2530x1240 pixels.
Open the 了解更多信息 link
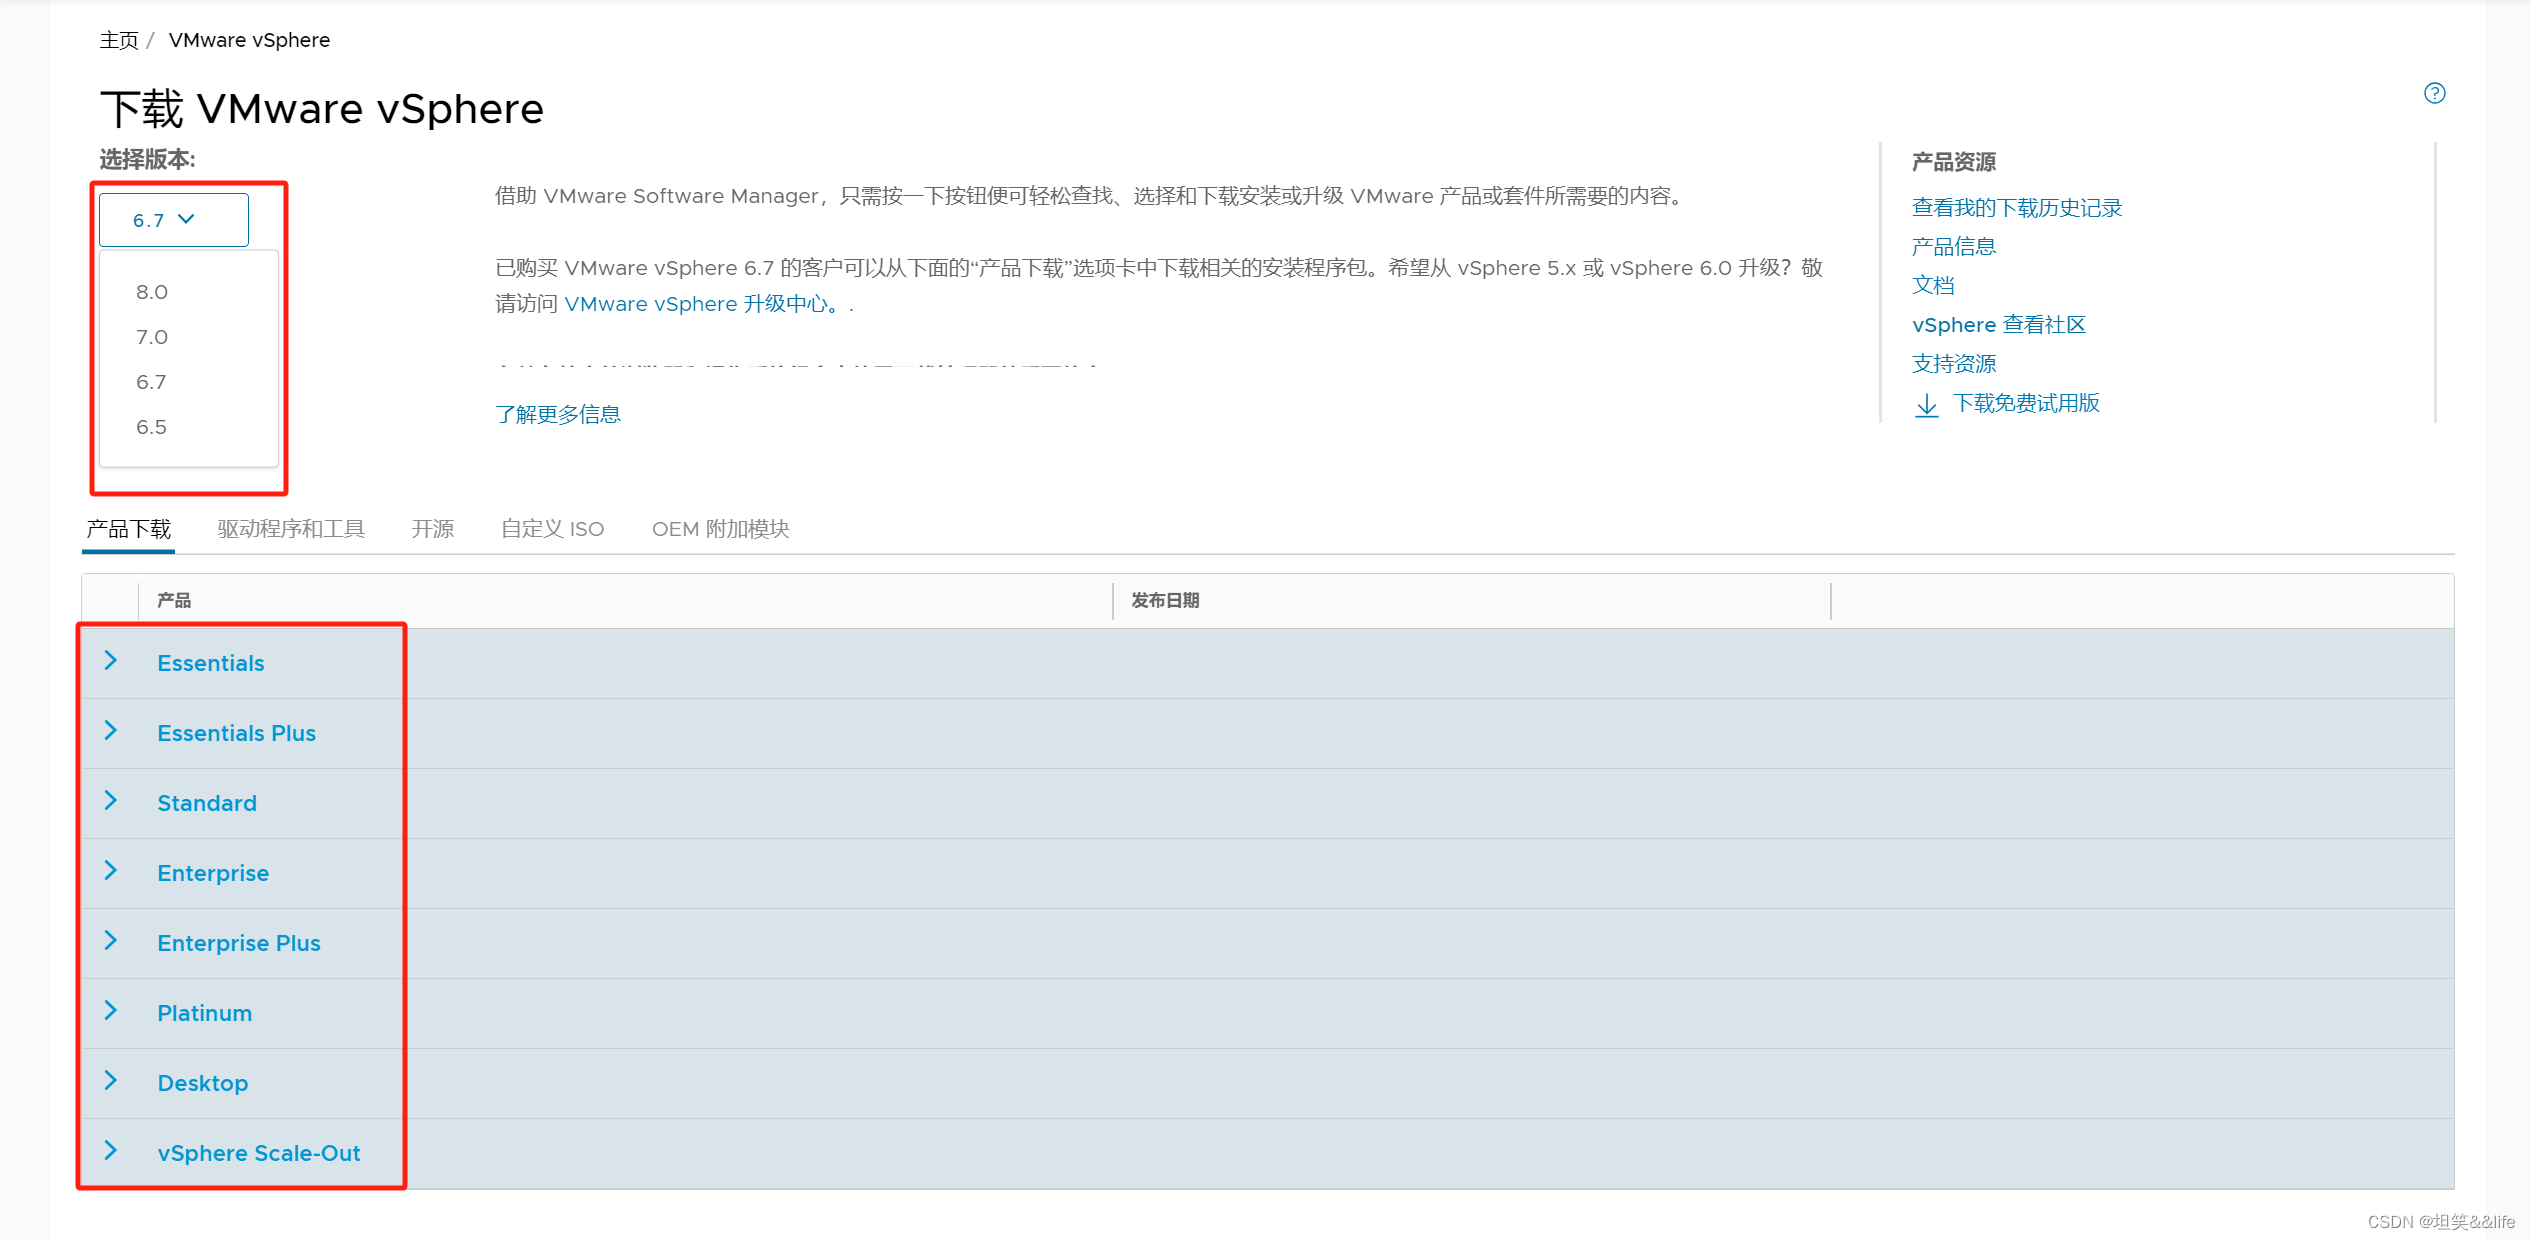[x=558, y=414]
